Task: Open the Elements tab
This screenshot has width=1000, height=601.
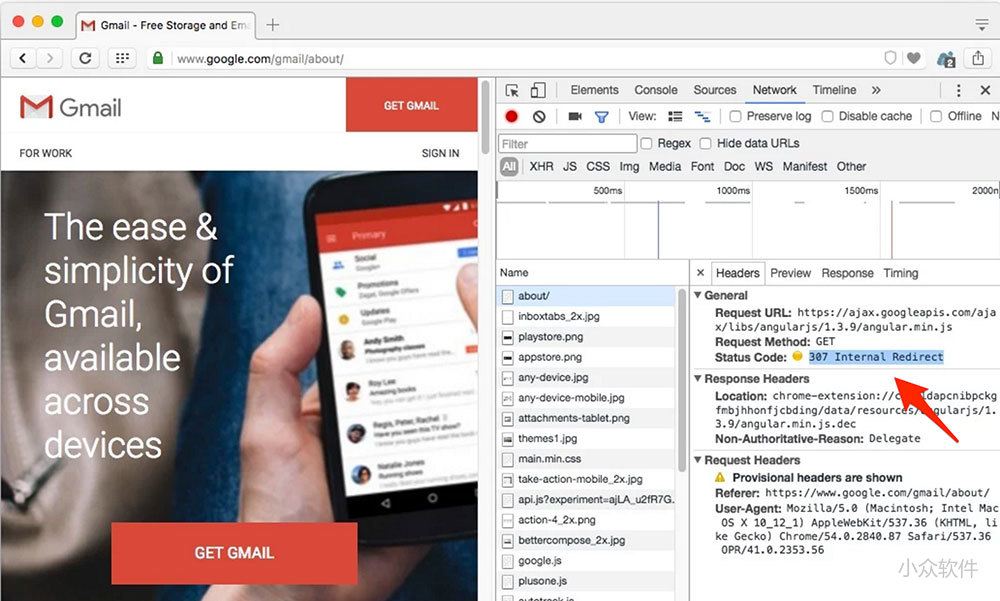Action: coord(594,90)
